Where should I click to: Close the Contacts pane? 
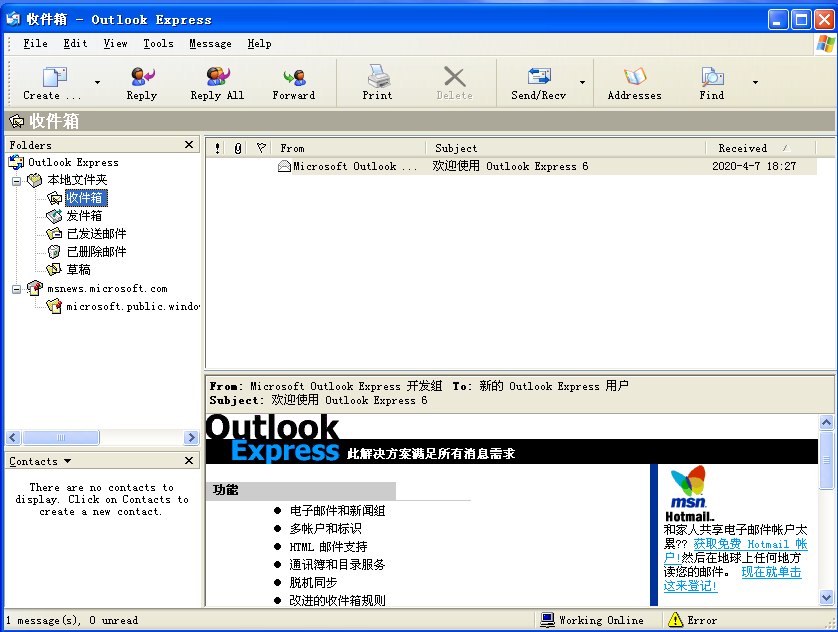point(189,461)
